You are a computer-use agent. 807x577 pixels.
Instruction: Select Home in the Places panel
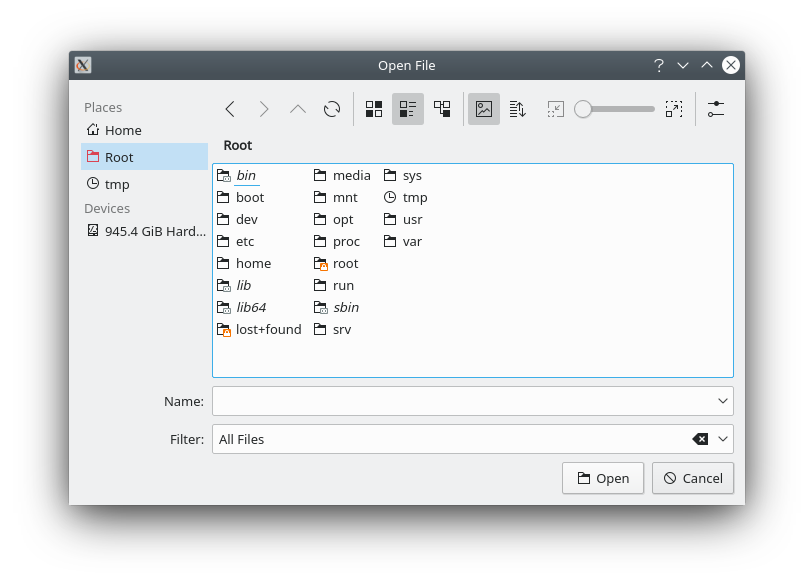123,130
